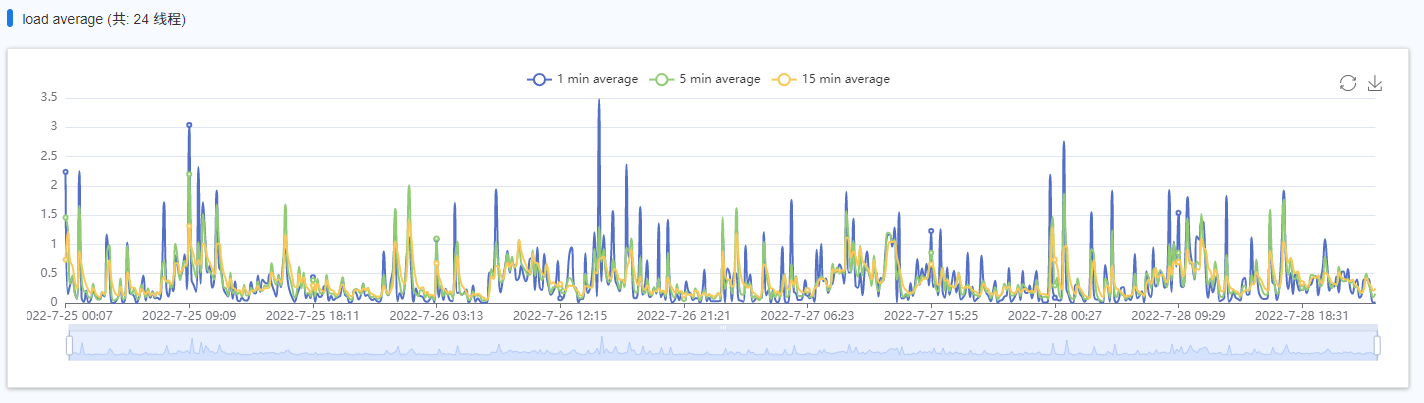Click the green 5 min marker near 09:09
The width and height of the screenshot is (1424, 403).
pyautogui.click(x=189, y=174)
